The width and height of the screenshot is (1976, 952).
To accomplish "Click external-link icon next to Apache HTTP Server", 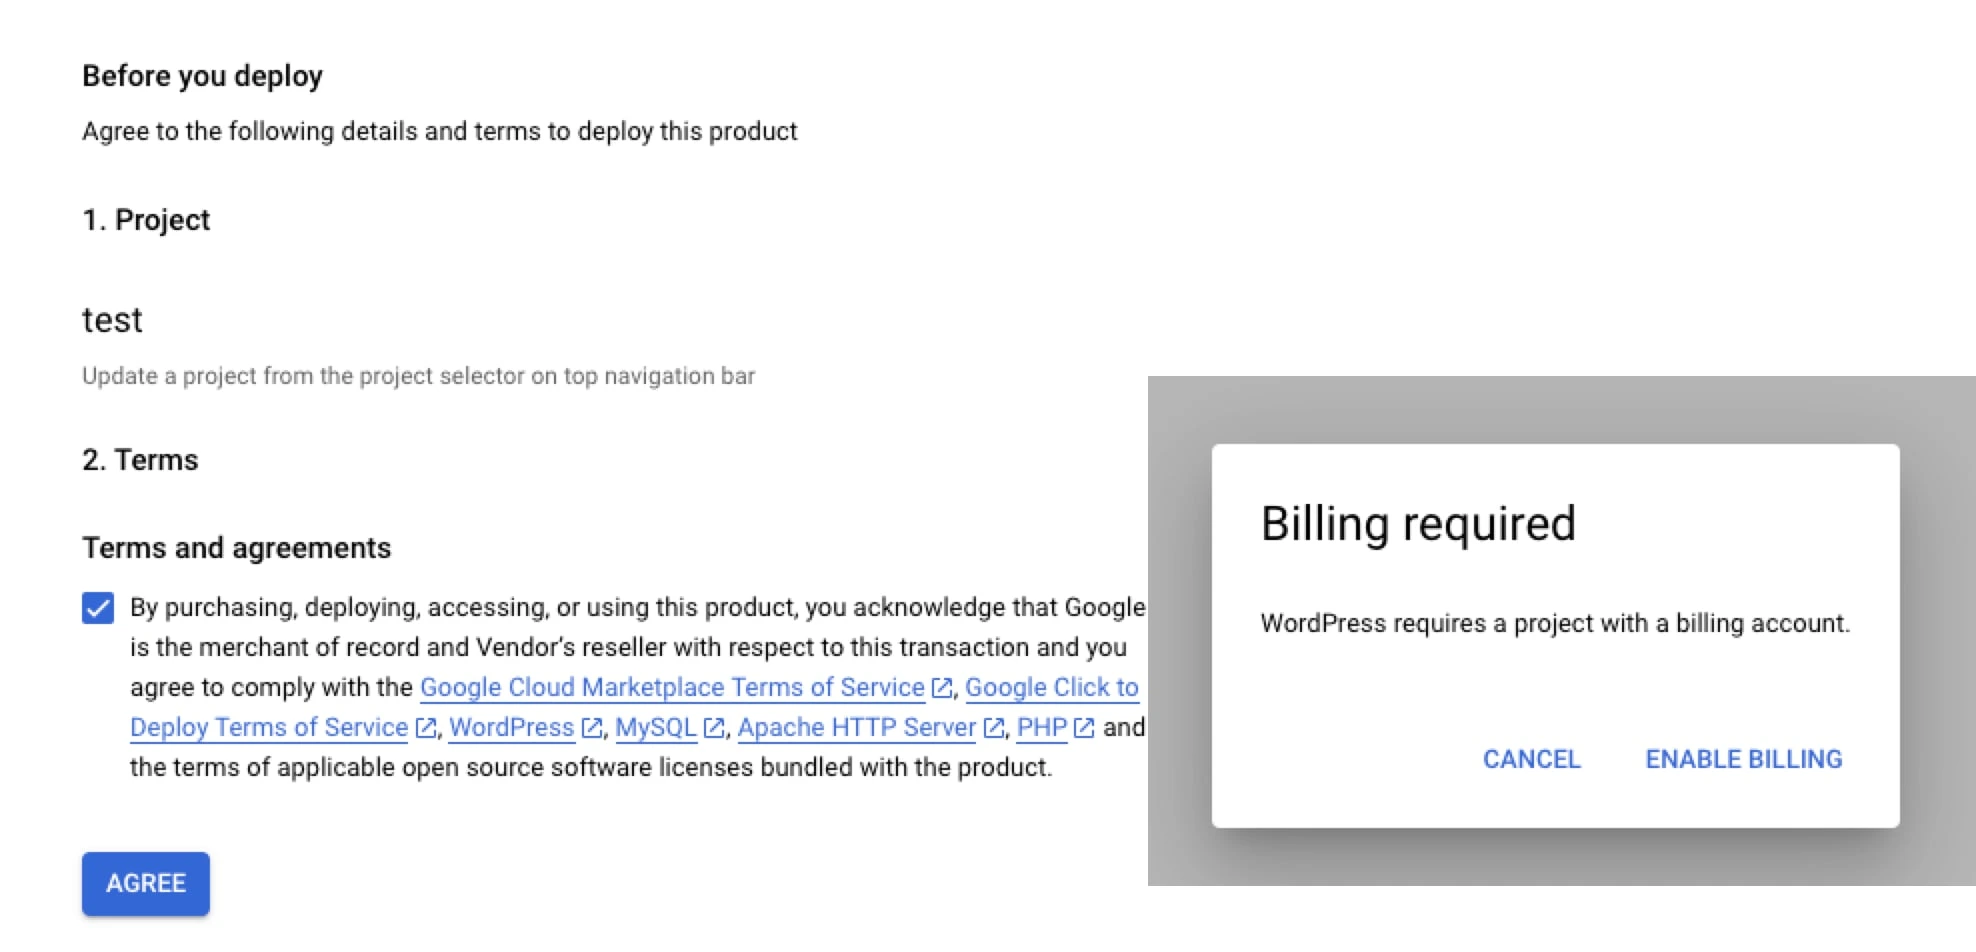I will click(993, 728).
